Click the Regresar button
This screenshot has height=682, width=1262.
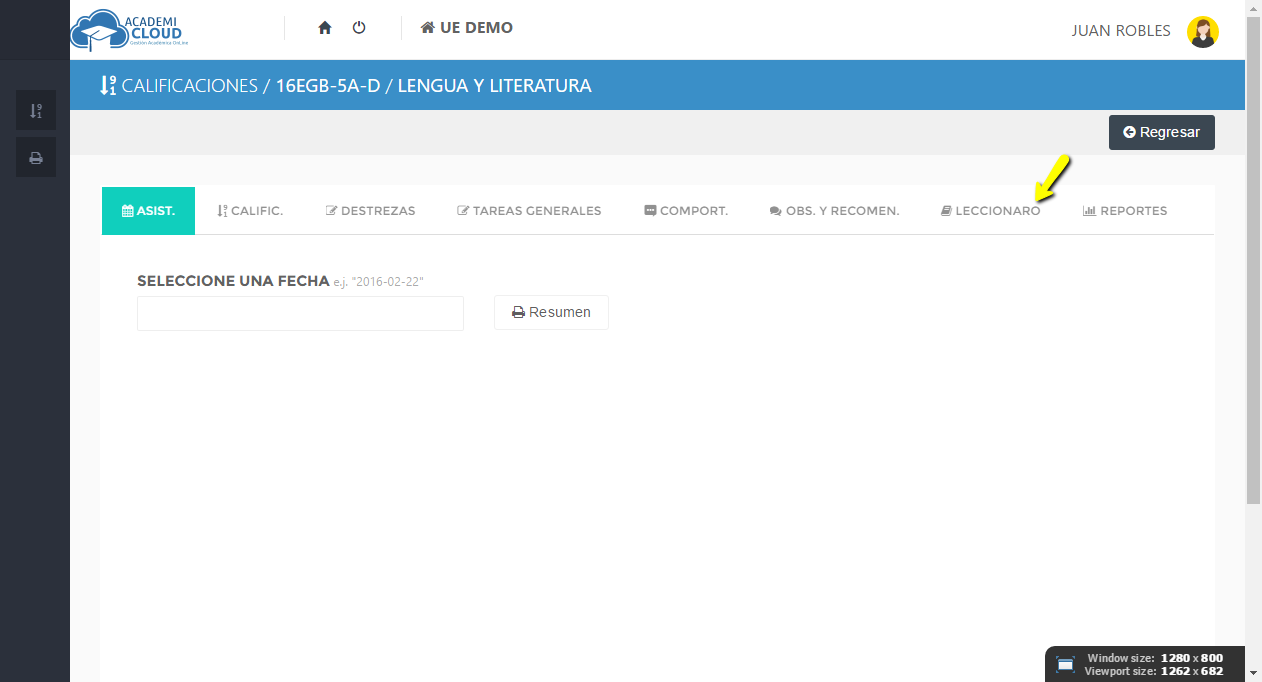pyautogui.click(x=1161, y=132)
